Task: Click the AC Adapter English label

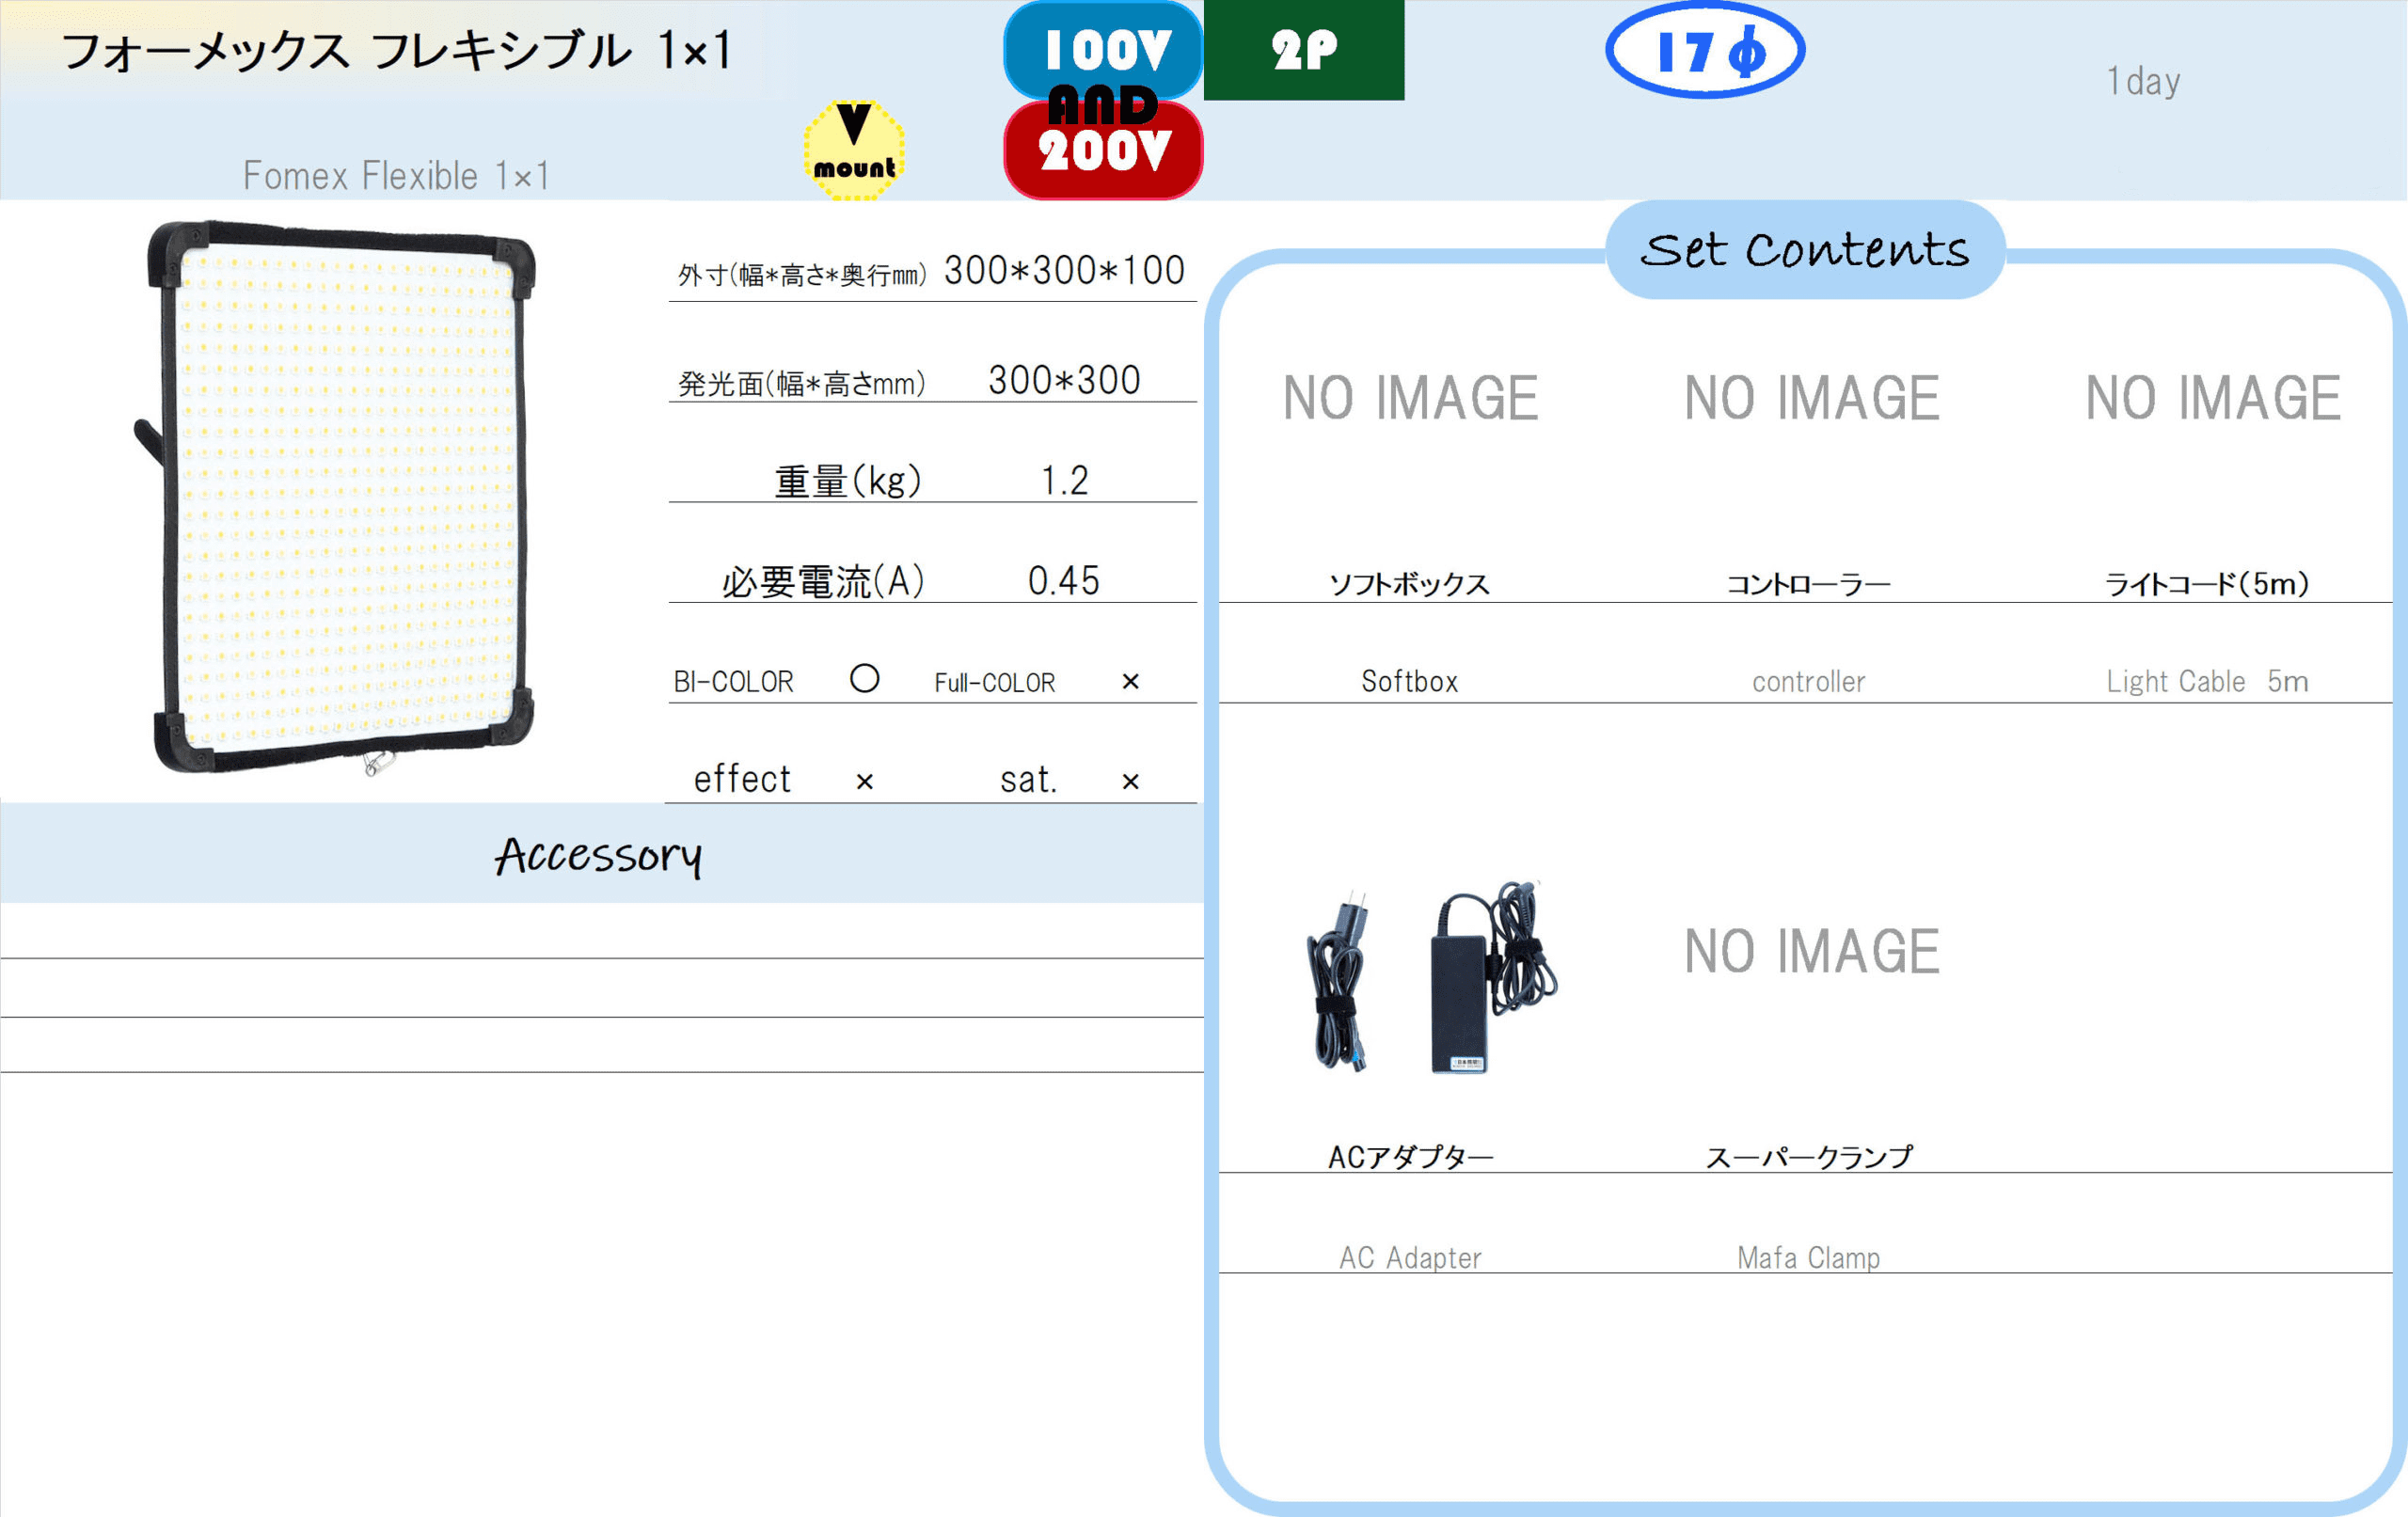Action: click(x=1410, y=1258)
